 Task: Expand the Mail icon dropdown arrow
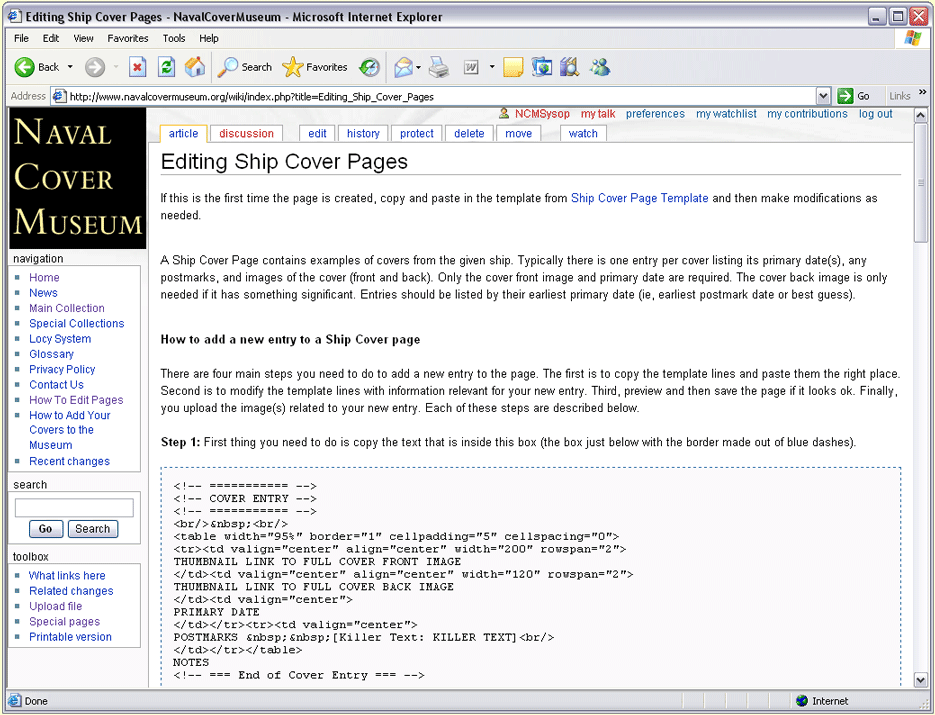coord(419,67)
